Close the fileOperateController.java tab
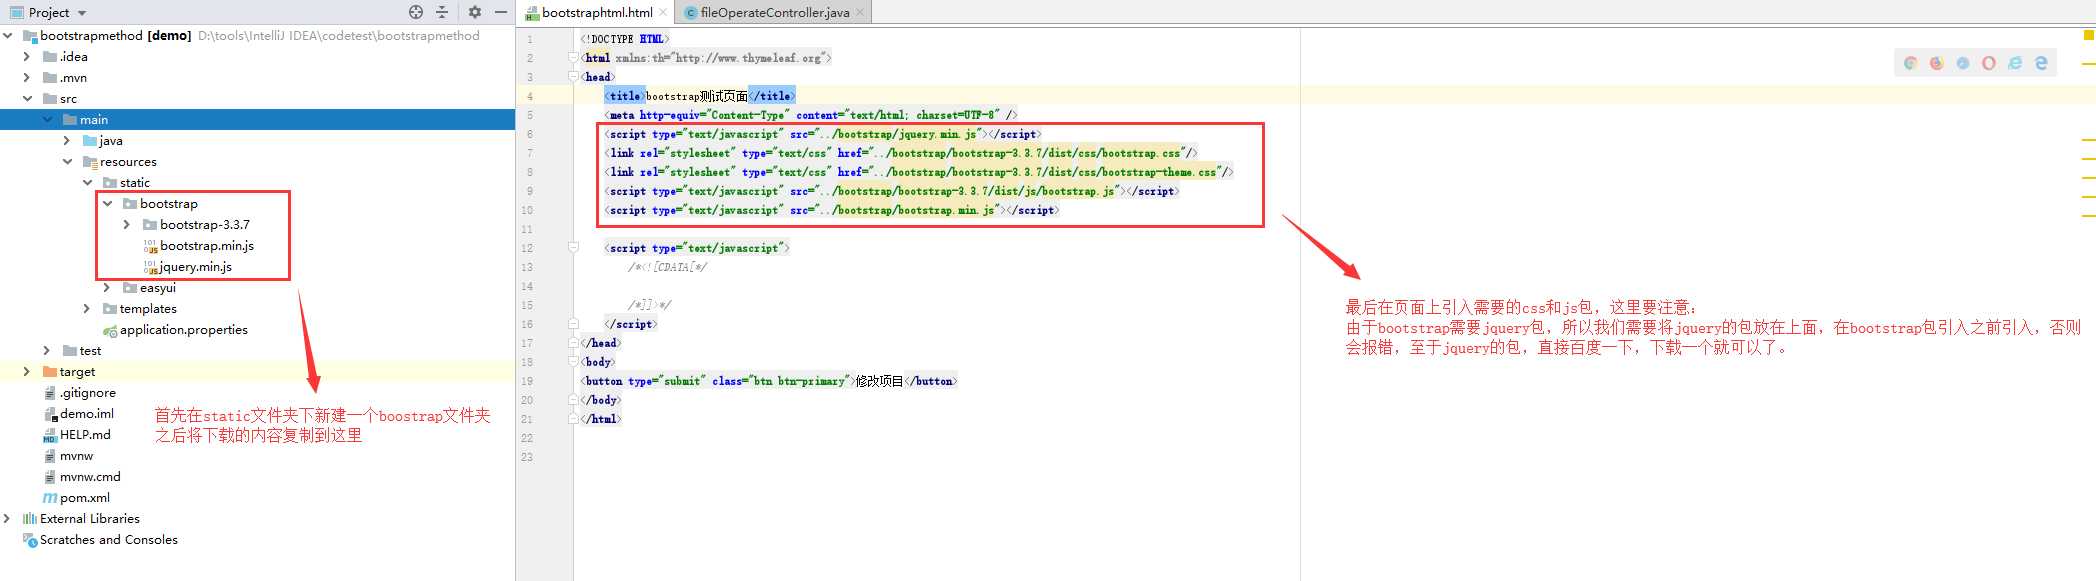 pyautogui.click(x=860, y=12)
